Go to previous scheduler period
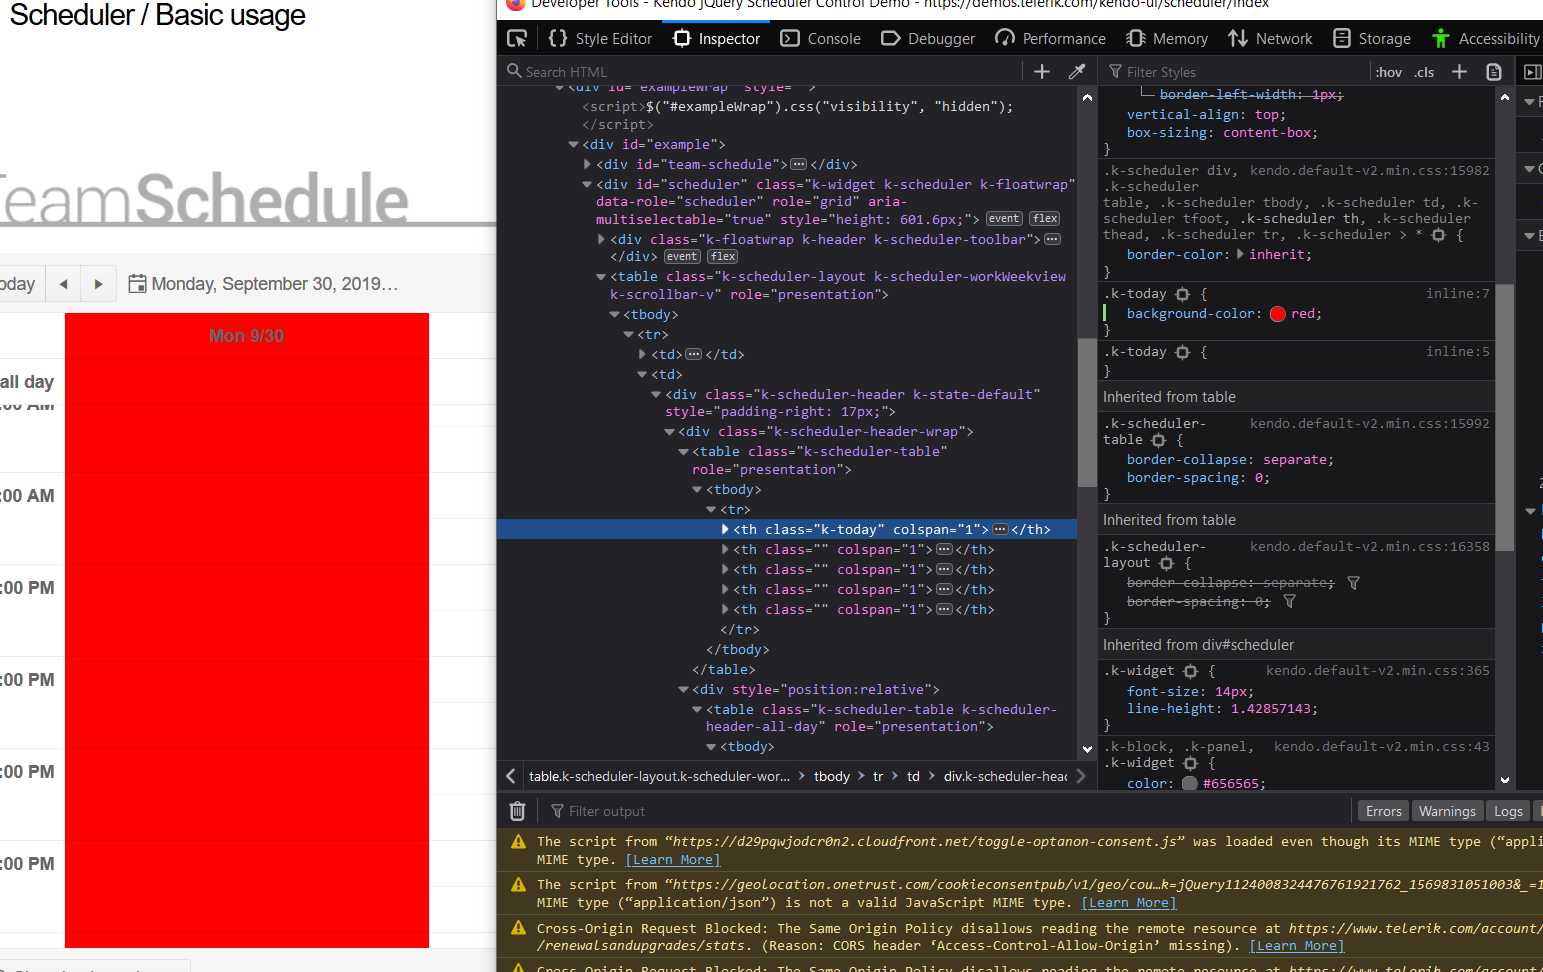Viewport: 1543px width, 972px height. (x=63, y=284)
